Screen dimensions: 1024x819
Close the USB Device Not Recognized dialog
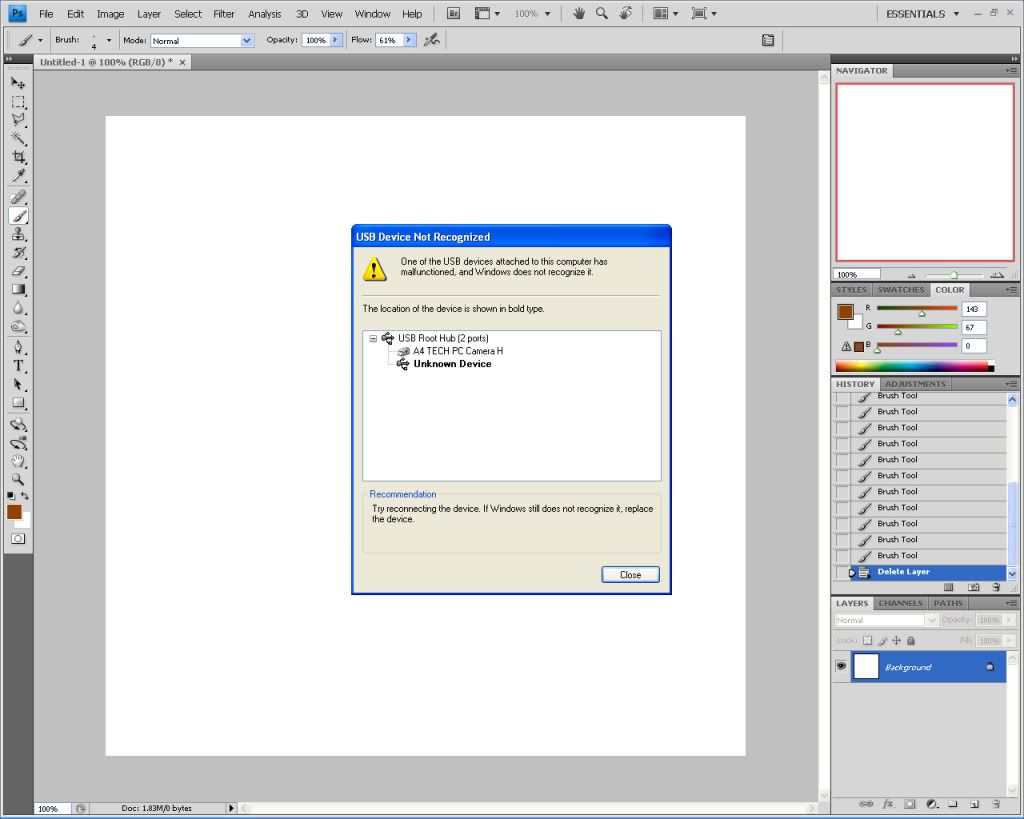point(630,575)
